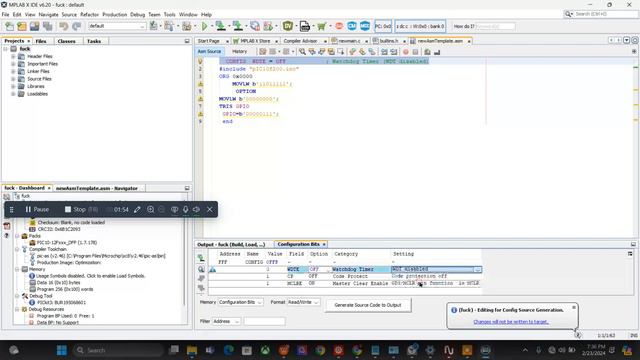The image size is (640, 360).
Task: Click the New File toolbar icon
Action: tap(9, 27)
